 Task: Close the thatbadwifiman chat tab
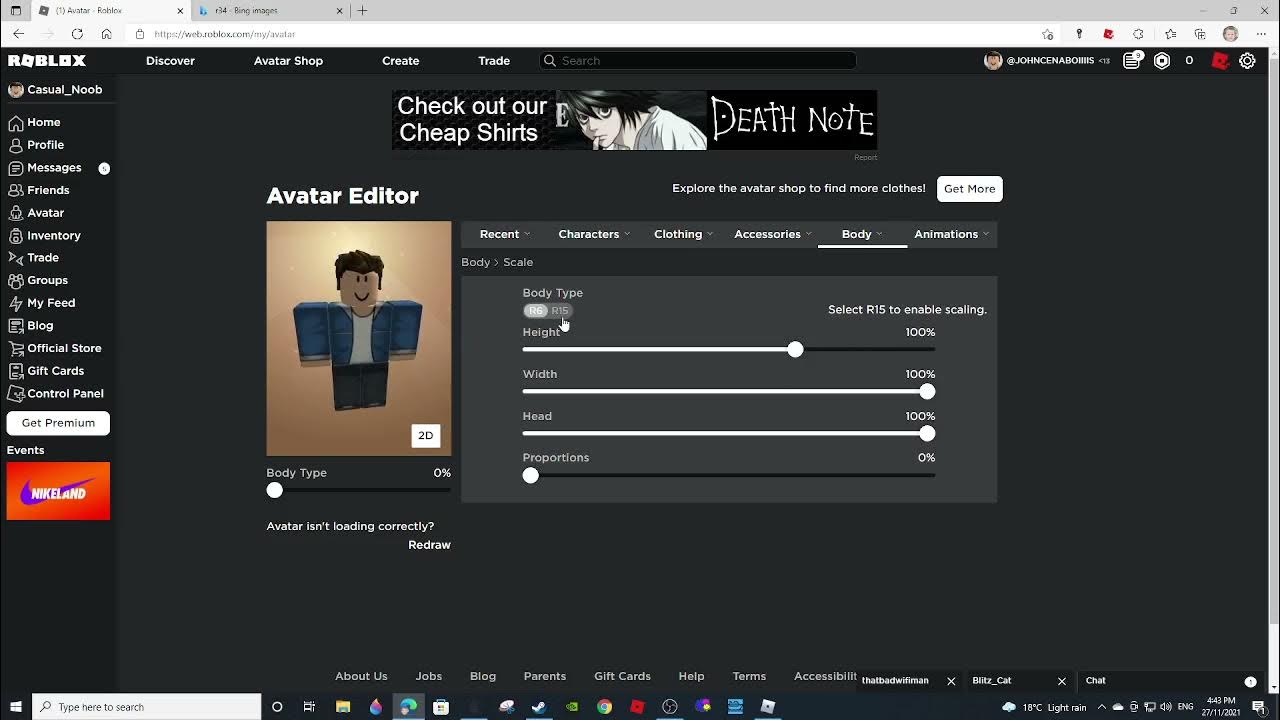pyautogui.click(x=951, y=681)
